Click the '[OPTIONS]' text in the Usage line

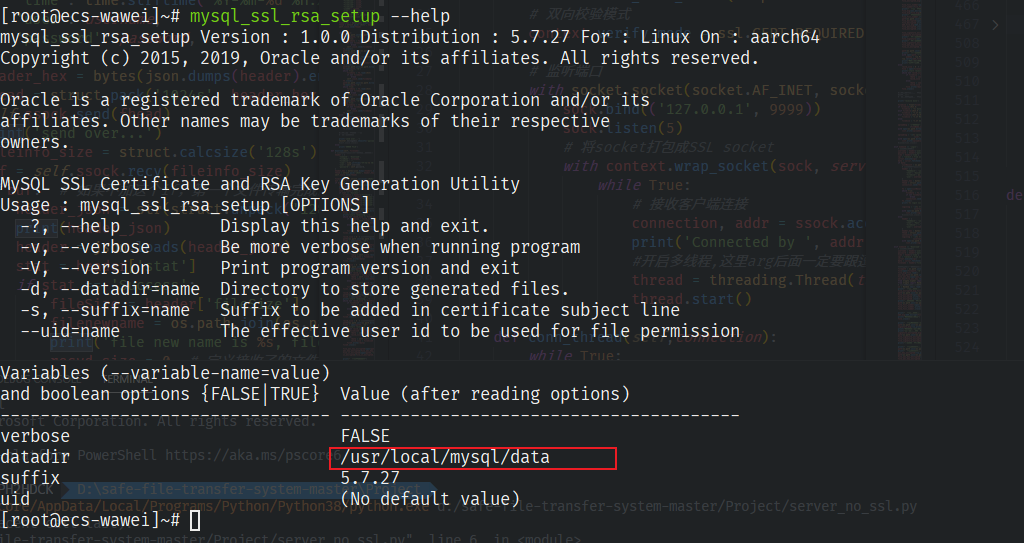tap(325, 205)
